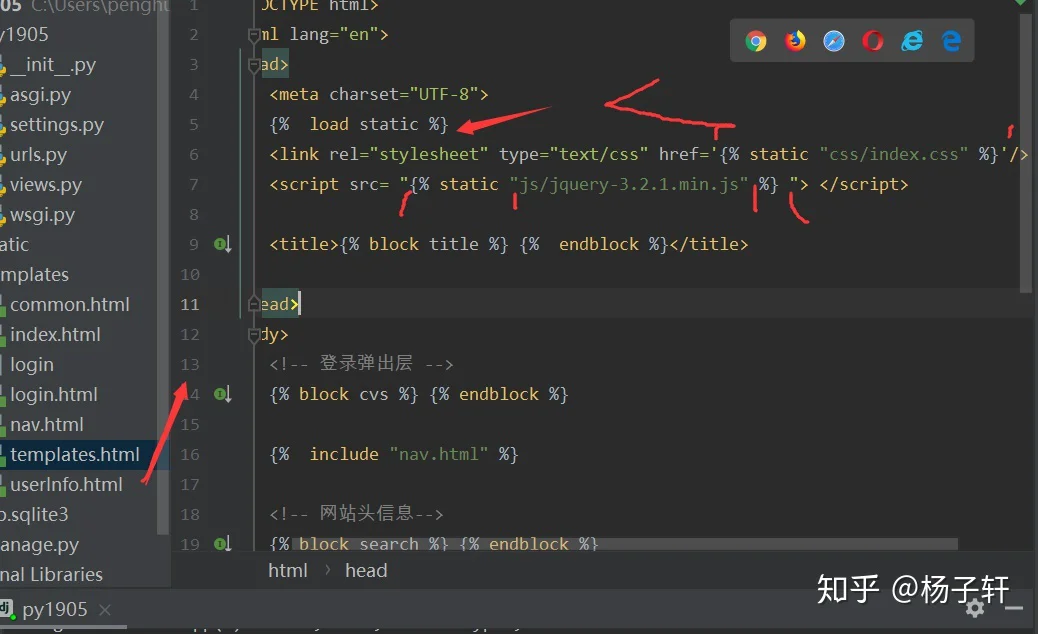Collapse the html tag fold on line 2

tap(254, 34)
